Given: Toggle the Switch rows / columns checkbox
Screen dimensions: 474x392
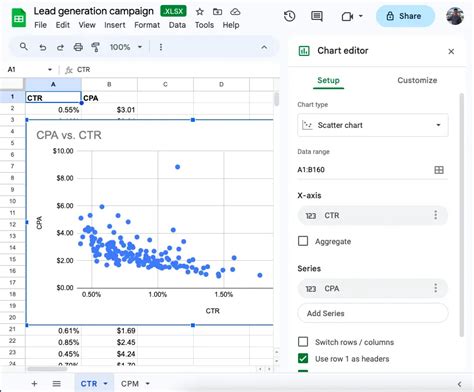Looking at the screenshot, I should point(303,342).
